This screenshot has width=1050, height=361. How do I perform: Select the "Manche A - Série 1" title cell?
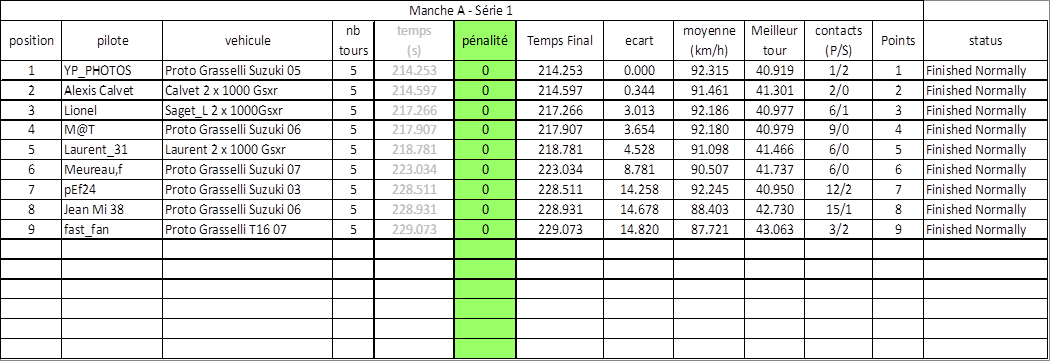pyautogui.click(x=461, y=11)
